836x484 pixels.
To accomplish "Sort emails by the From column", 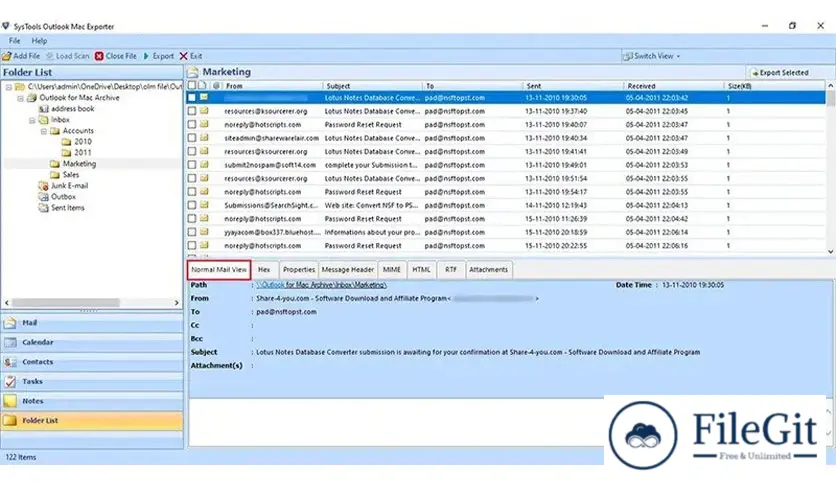I will 272,86.
